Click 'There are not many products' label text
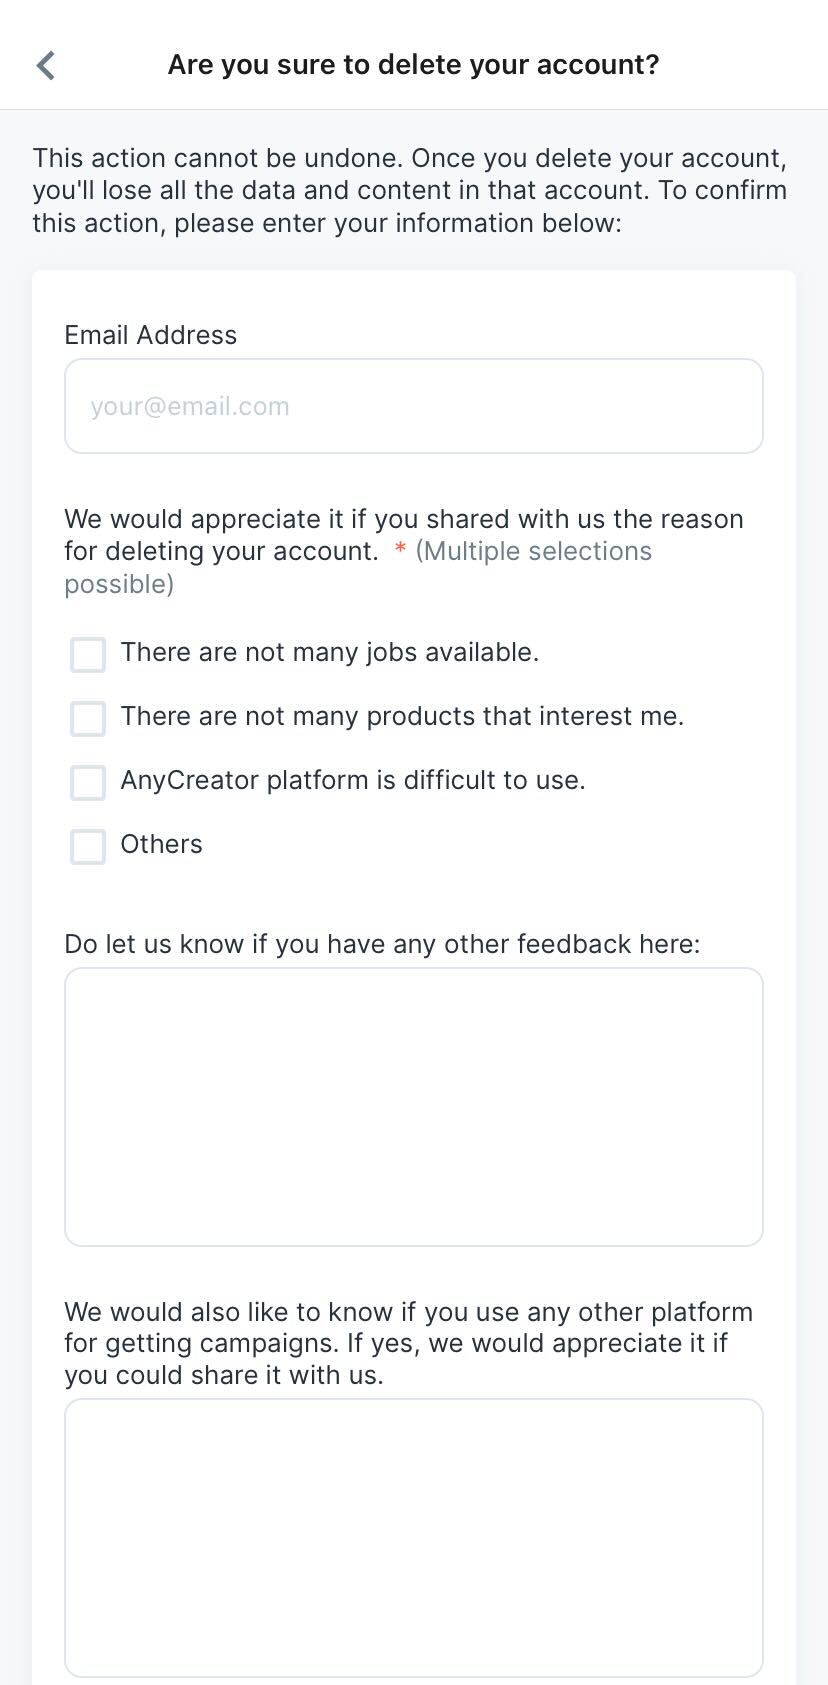This screenshot has height=1685, width=828. (401, 717)
